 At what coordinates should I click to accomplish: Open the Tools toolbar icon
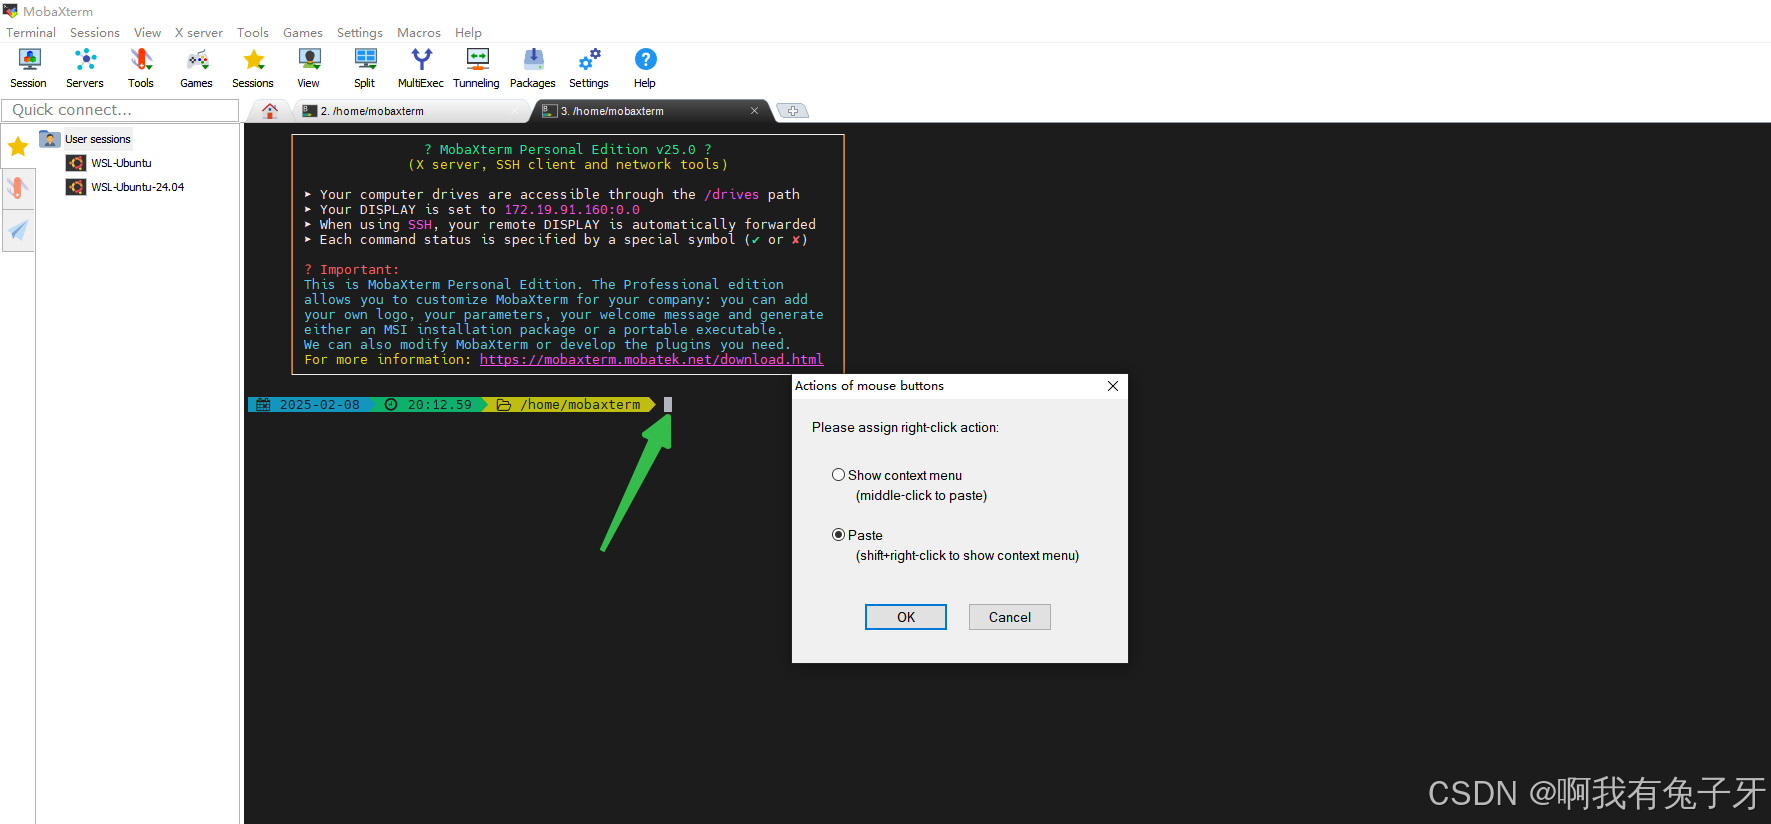(x=141, y=60)
